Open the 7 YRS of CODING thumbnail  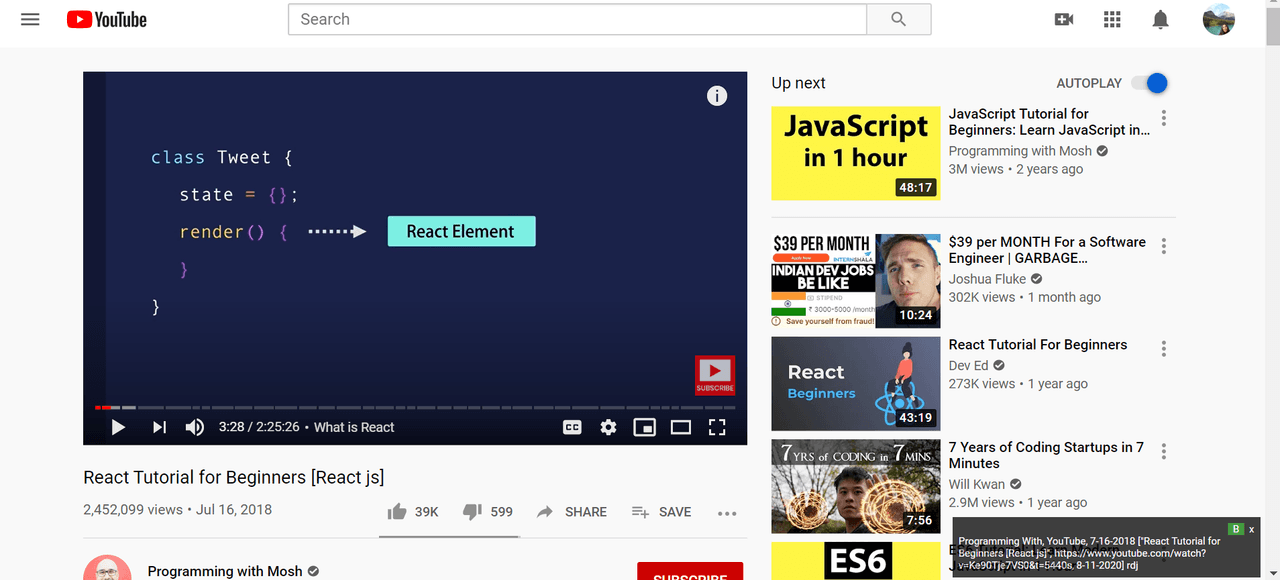click(x=856, y=486)
